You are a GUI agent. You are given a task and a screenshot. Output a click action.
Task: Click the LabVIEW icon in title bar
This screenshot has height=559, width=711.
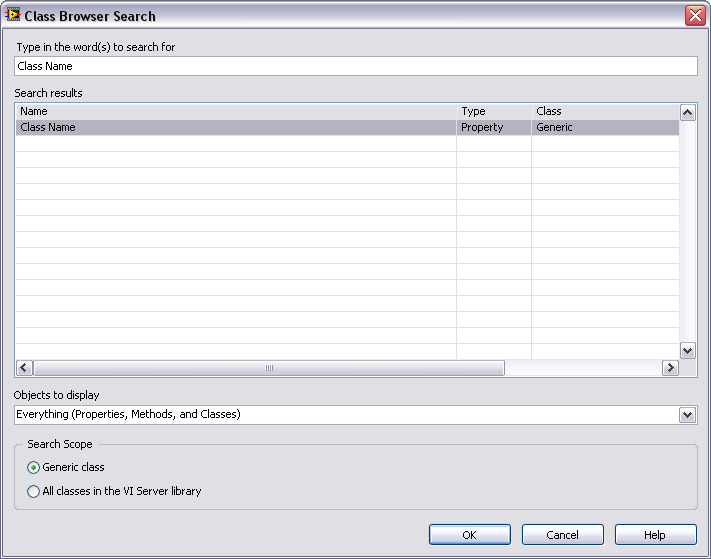[x=13, y=15]
